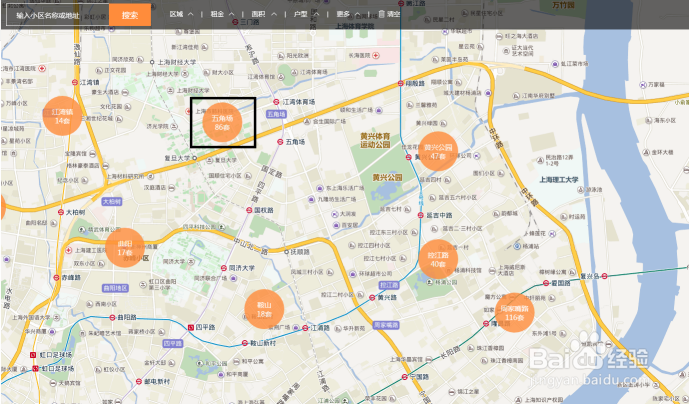Open the 更多 more filters dropdown
Image resolution: width=689 pixels, height=404 pixels.
(x=348, y=14)
